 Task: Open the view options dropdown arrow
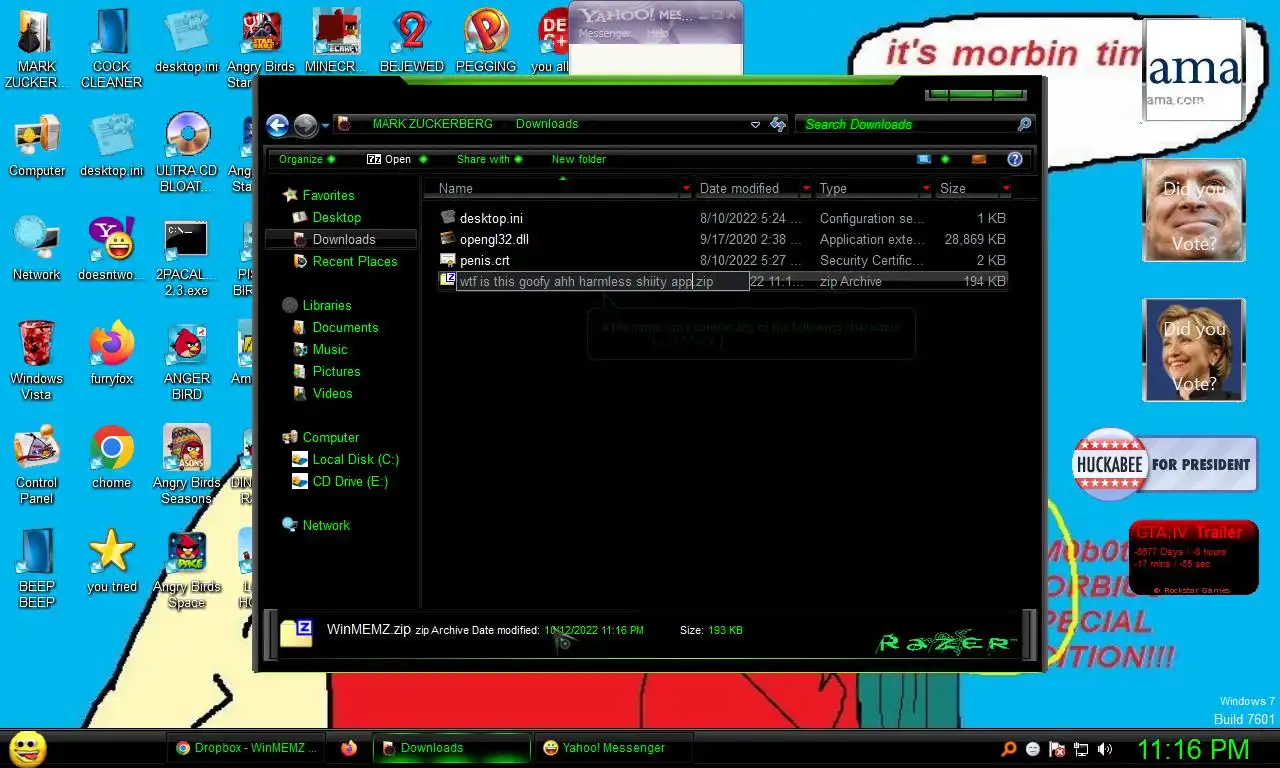point(945,159)
